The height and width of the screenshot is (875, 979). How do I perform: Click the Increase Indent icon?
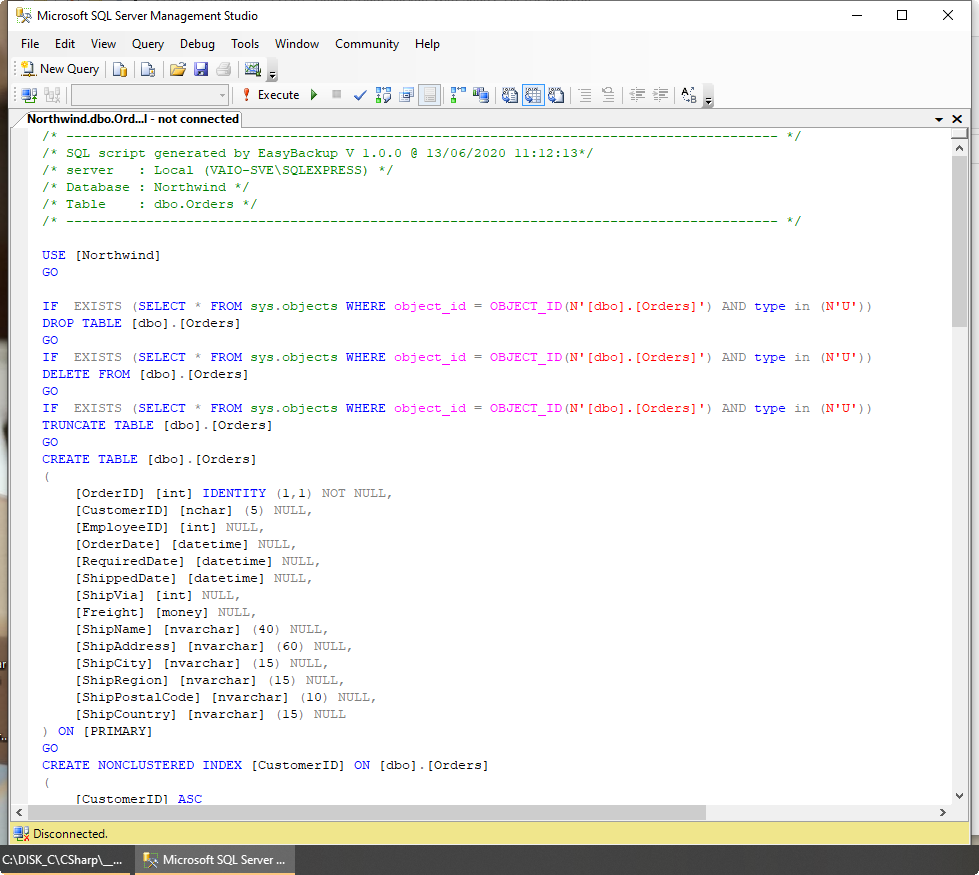tap(660, 95)
